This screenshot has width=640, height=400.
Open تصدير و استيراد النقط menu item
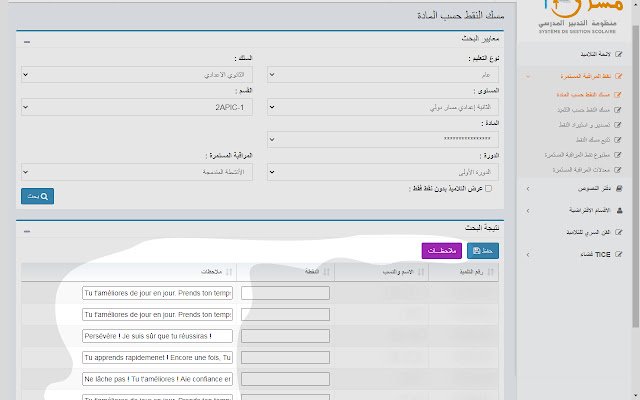coord(584,125)
